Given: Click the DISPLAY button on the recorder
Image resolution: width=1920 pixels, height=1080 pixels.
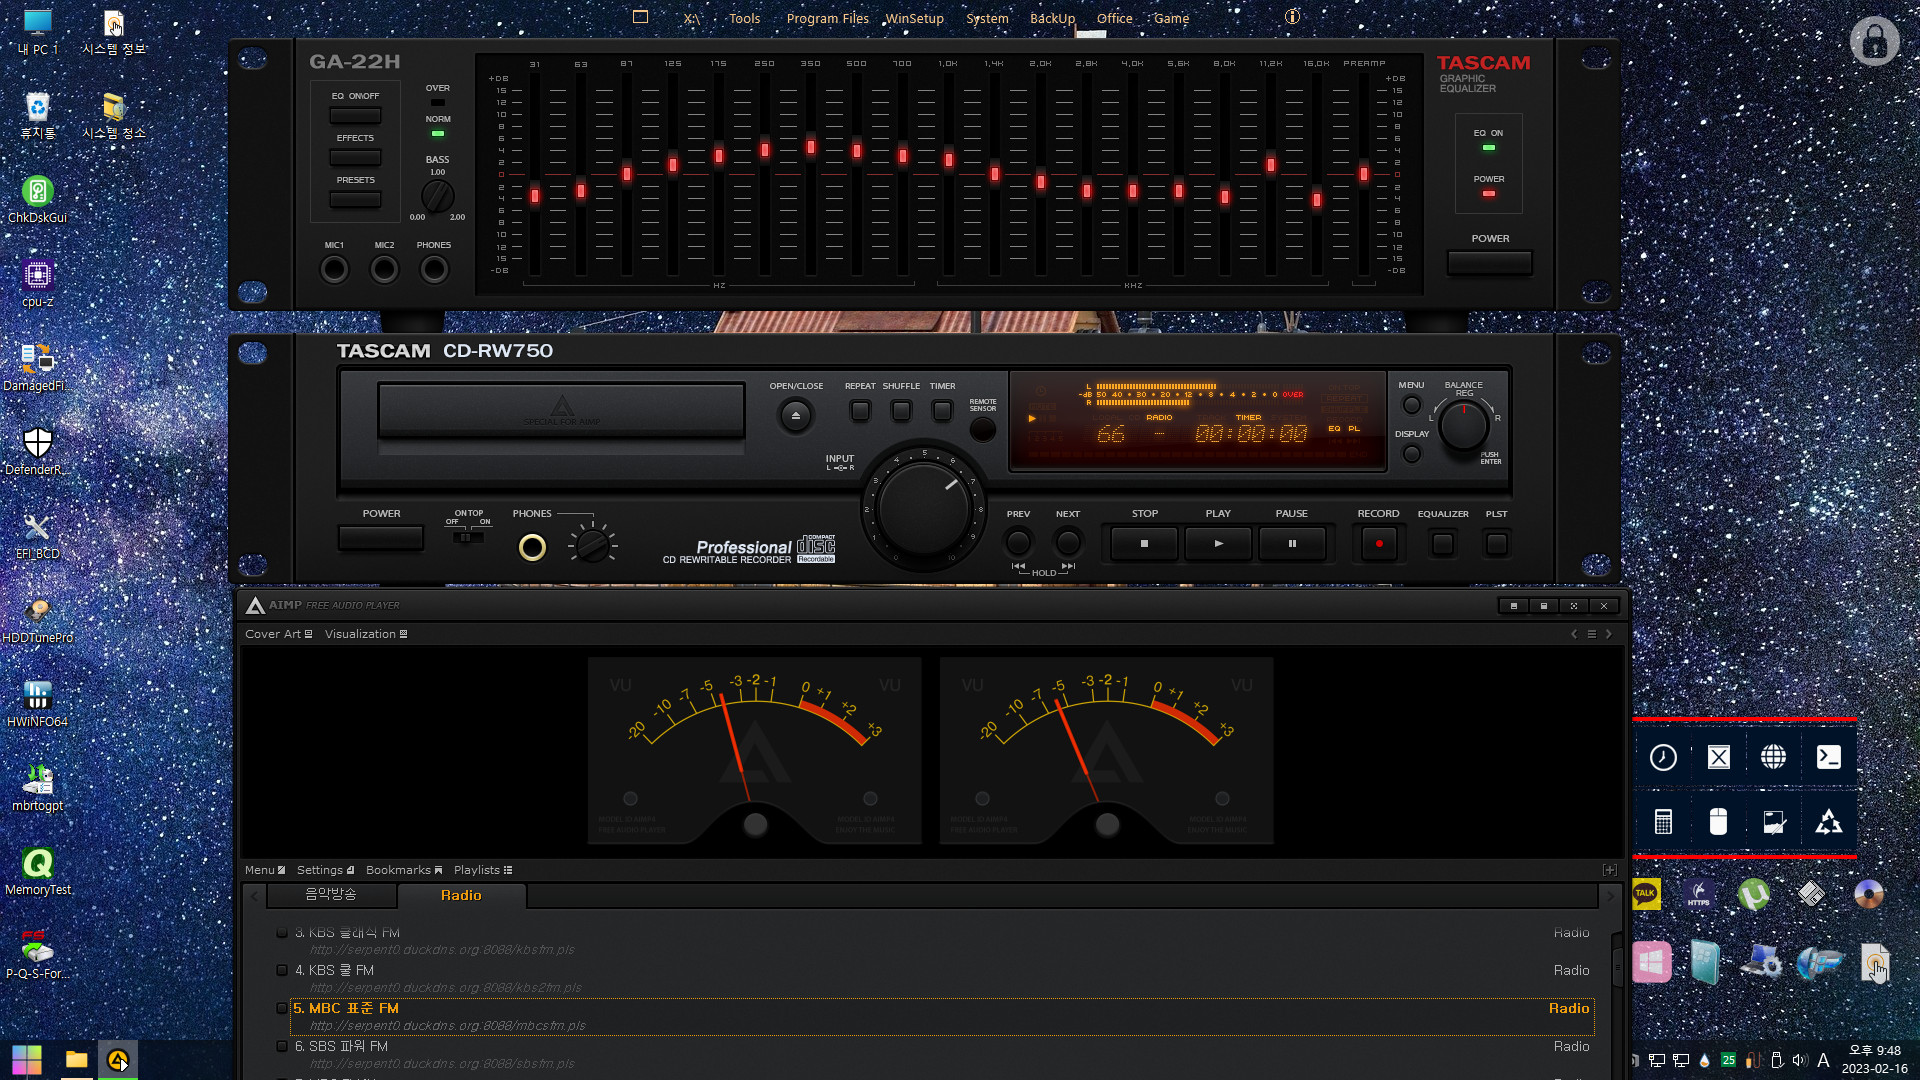Looking at the screenshot, I should (x=1411, y=454).
